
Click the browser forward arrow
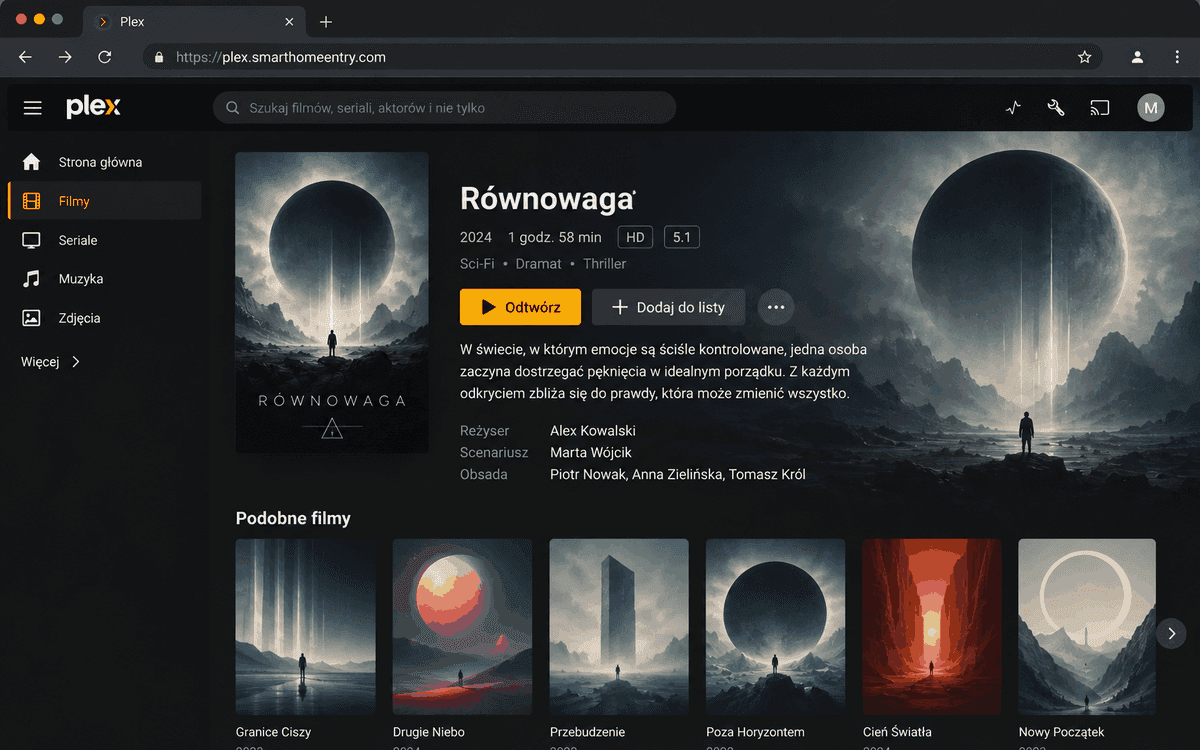coord(65,57)
